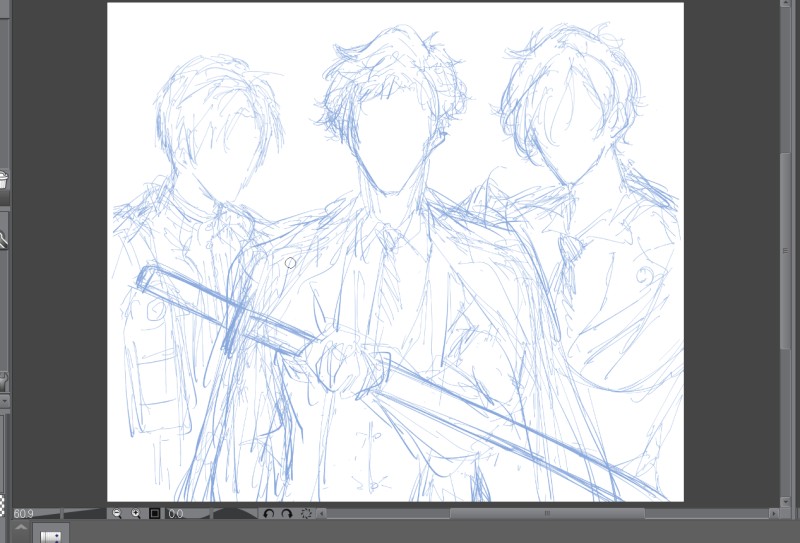Click the horizontal scrollbar right arrow
The height and width of the screenshot is (543, 800).
point(774,513)
